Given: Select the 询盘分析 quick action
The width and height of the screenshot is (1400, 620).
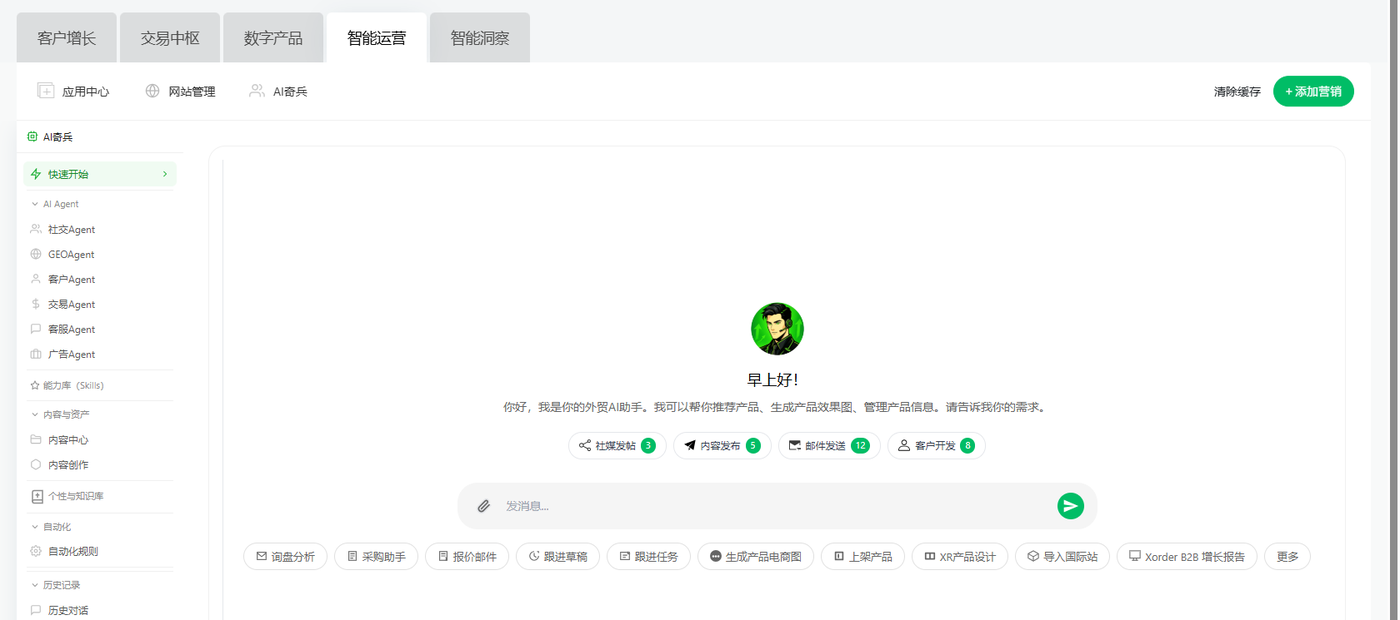Looking at the screenshot, I should coord(285,556).
